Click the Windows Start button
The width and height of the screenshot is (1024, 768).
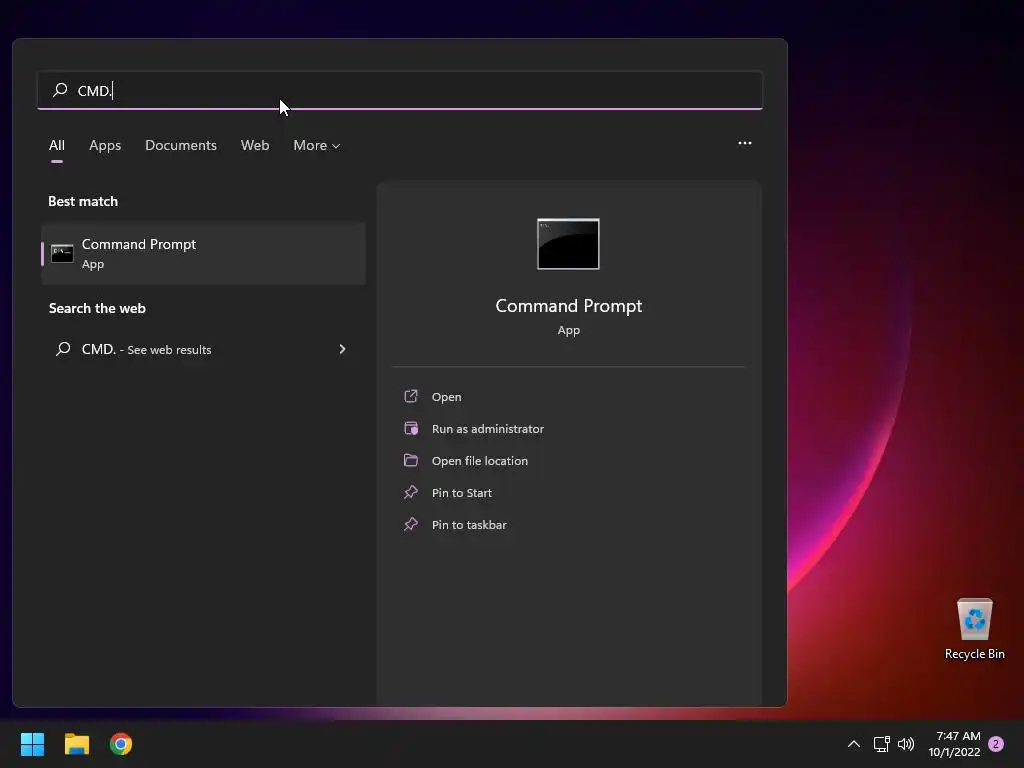tap(32, 744)
